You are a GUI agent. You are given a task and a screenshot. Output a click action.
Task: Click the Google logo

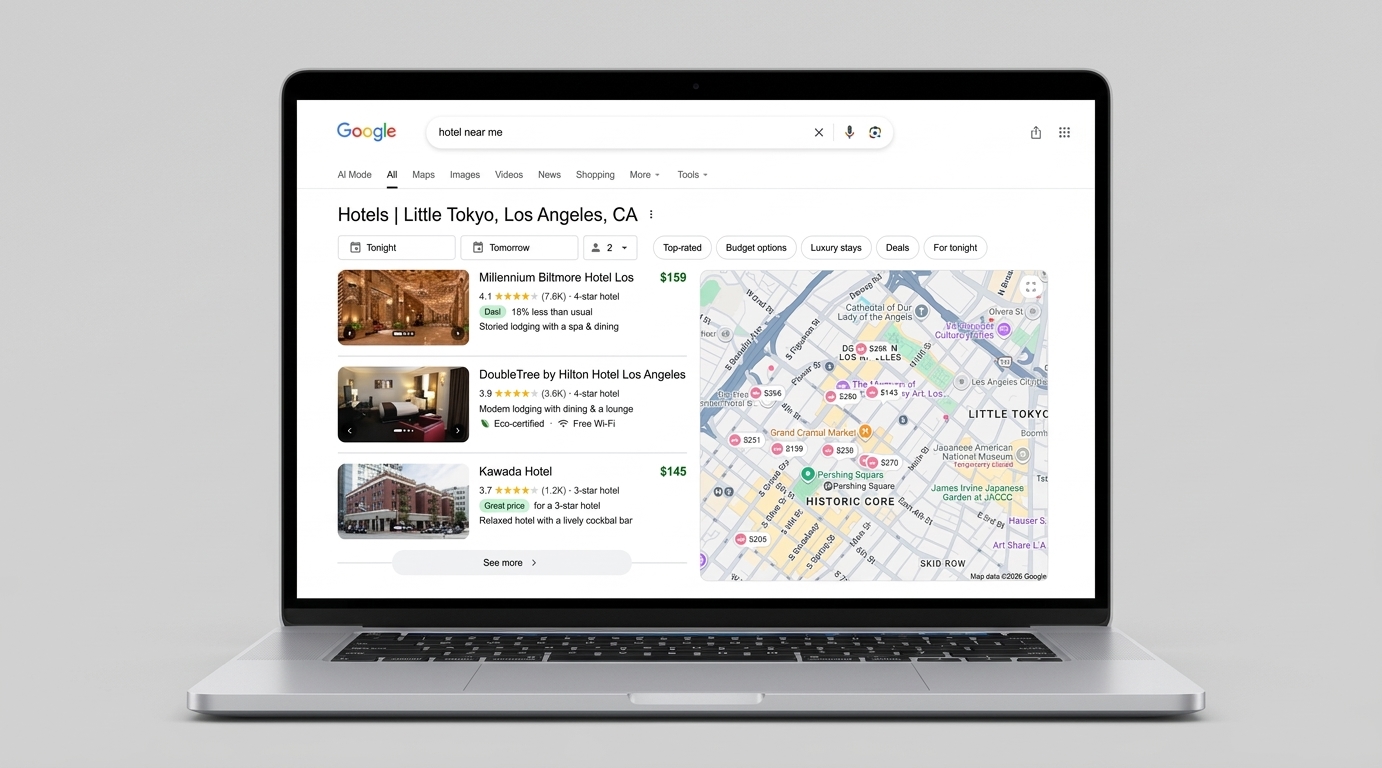pyautogui.click(x=366, y=132)
